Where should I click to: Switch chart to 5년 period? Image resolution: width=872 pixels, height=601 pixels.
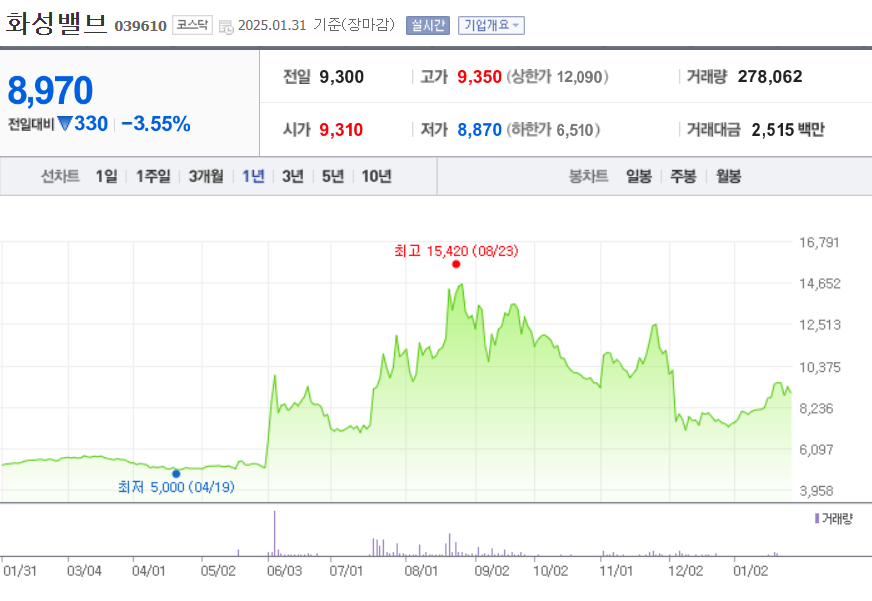333,176
